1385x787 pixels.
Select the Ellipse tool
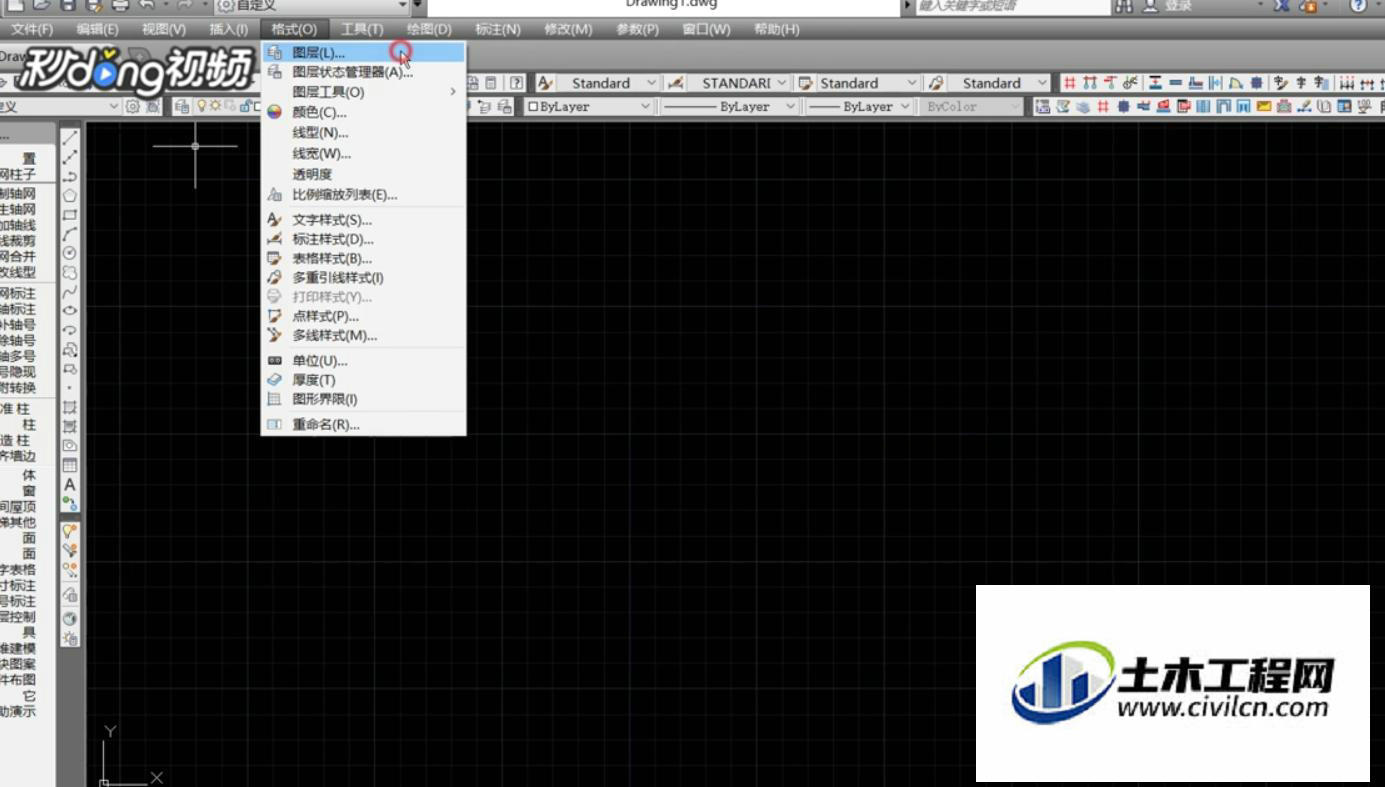pos(70,310)
